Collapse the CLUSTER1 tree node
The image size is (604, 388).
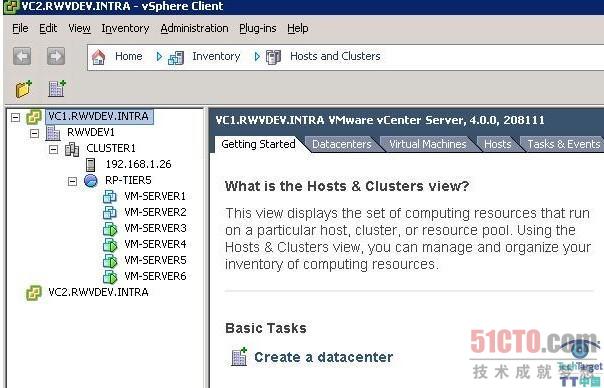(53, 149)
